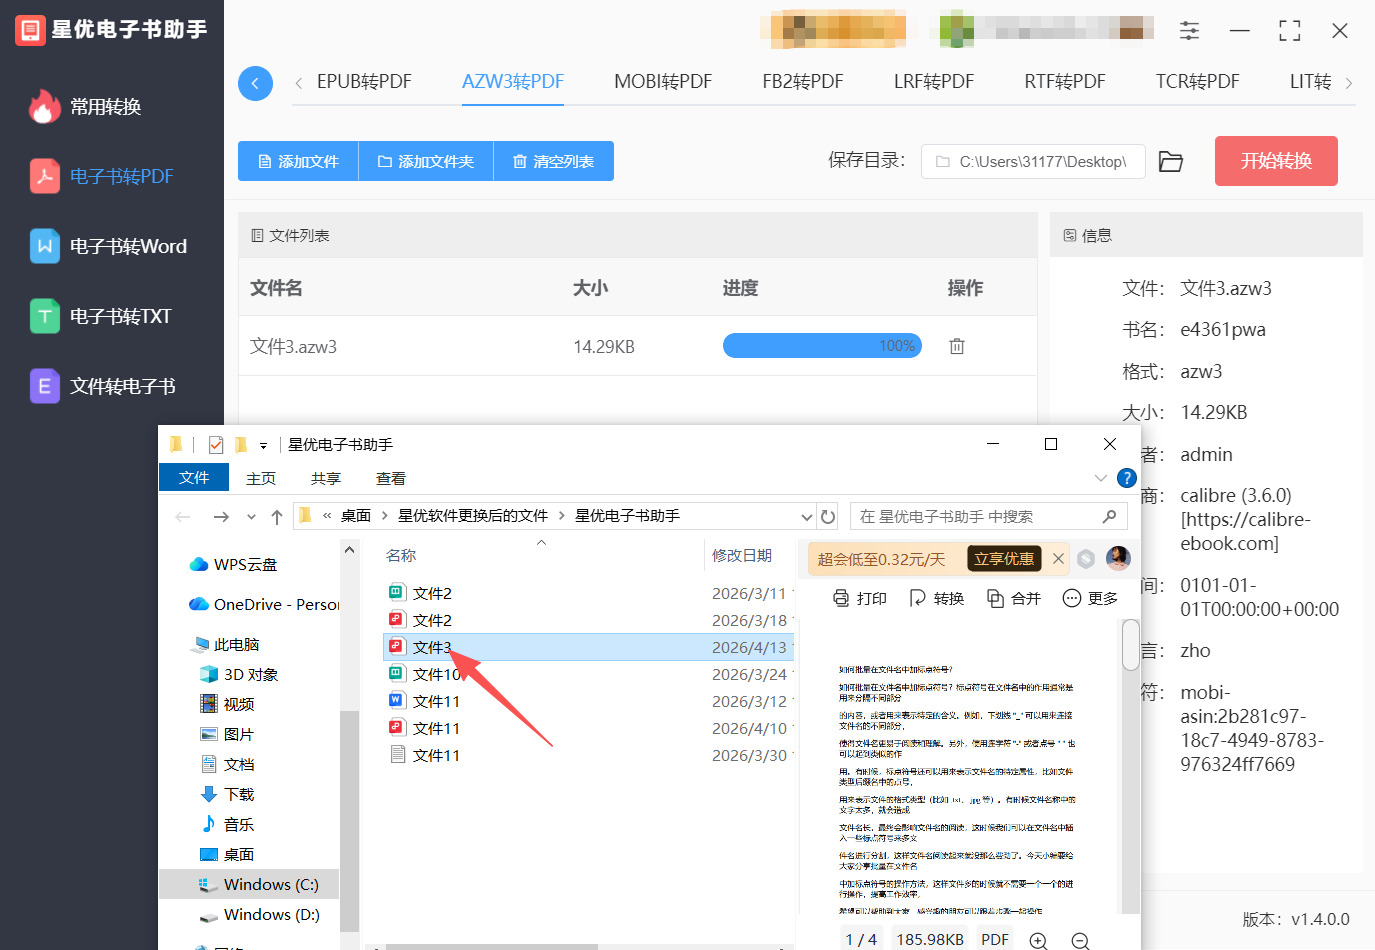
Task: Switch to the MOBI转PDF tab
Action: click(x=663, y=82)
